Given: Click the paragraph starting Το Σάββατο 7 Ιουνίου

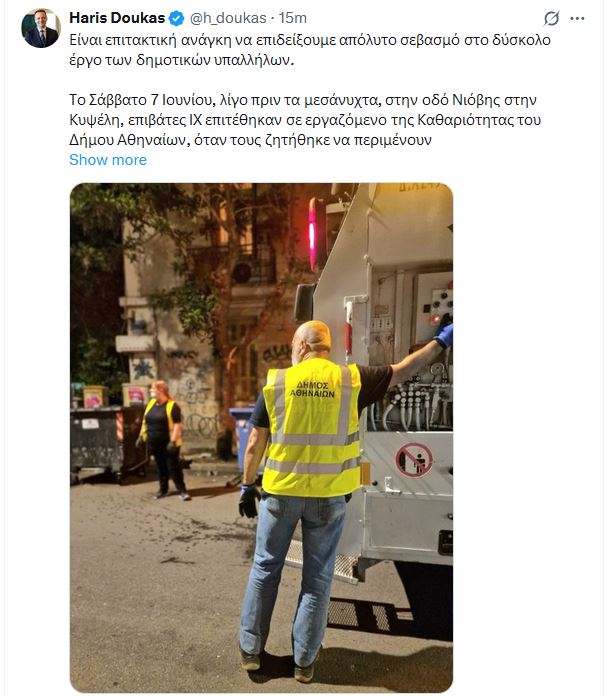Looking at the screenshot, I should point(305,120).
